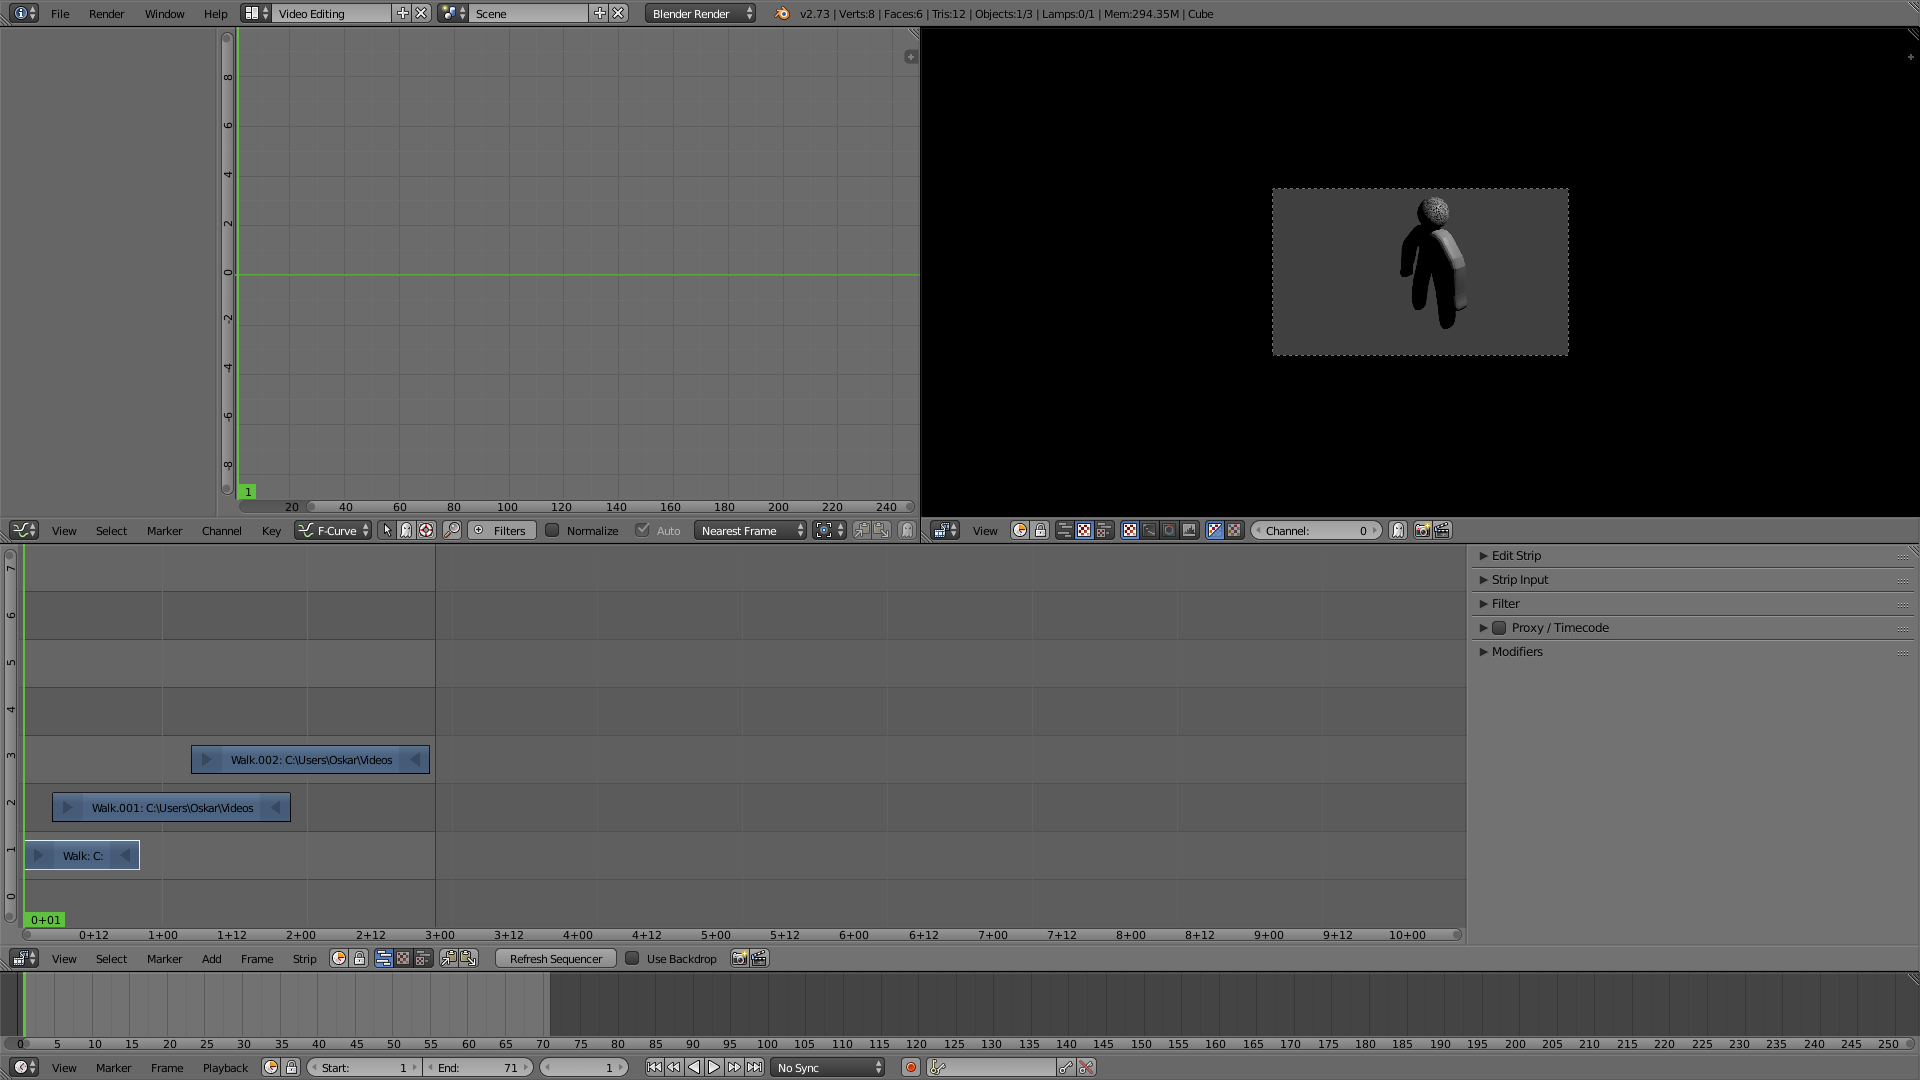Open the sequencer Strip menu
This screenshot has width=1920, height=1080.
coord(304,959)
